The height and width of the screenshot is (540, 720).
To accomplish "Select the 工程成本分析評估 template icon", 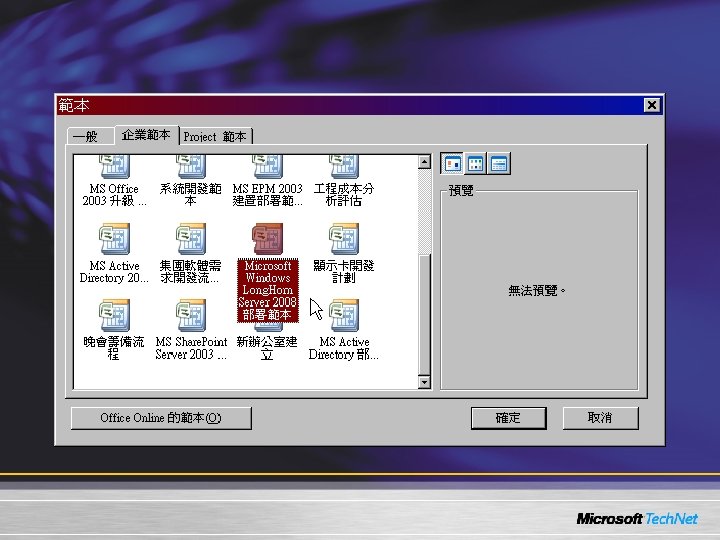I will pyautogui.click(x=344, y=167).
